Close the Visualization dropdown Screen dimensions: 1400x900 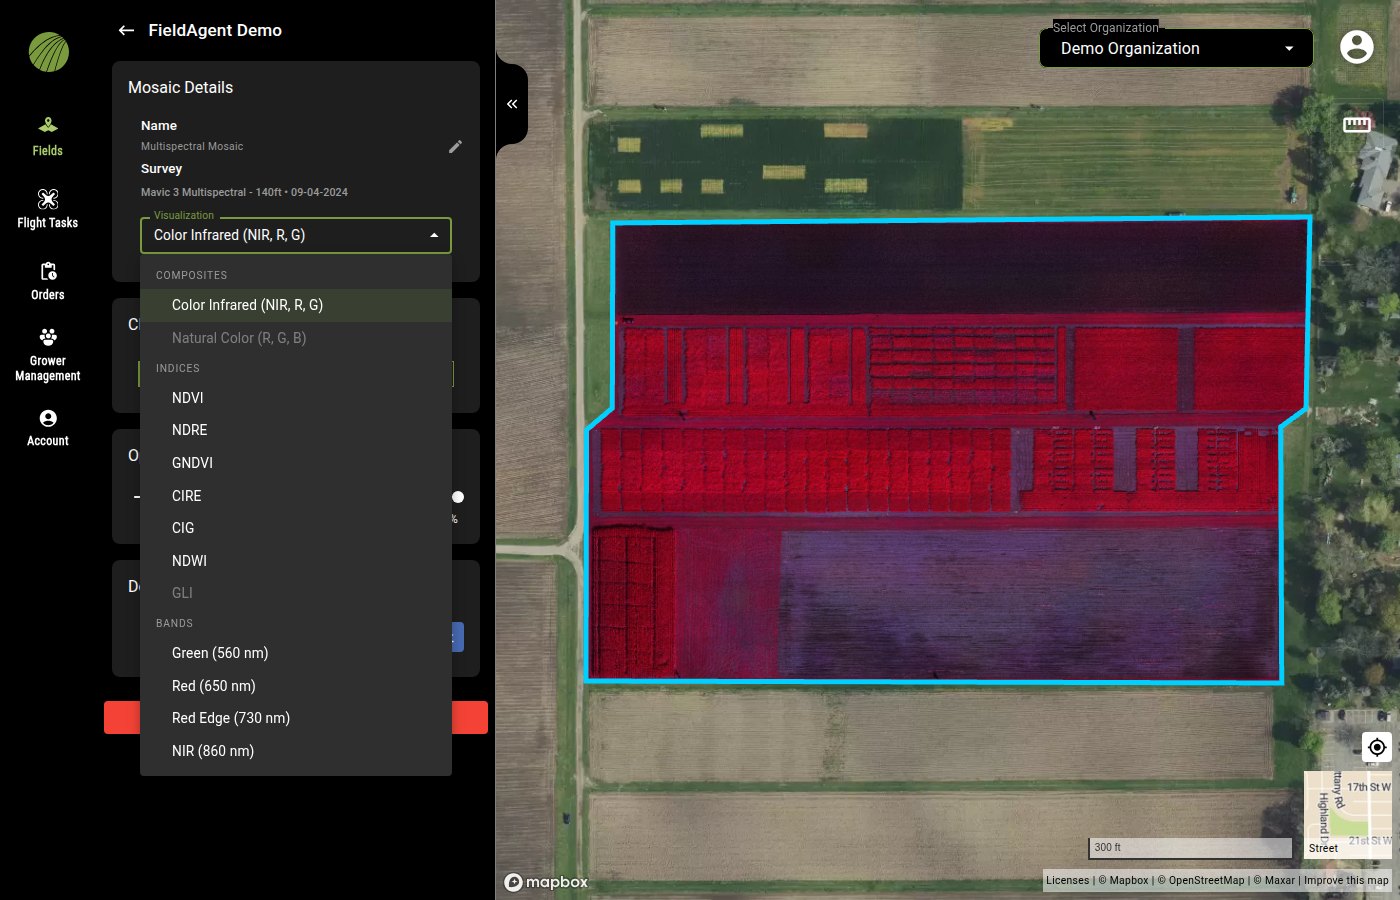[x=296, y=235]
